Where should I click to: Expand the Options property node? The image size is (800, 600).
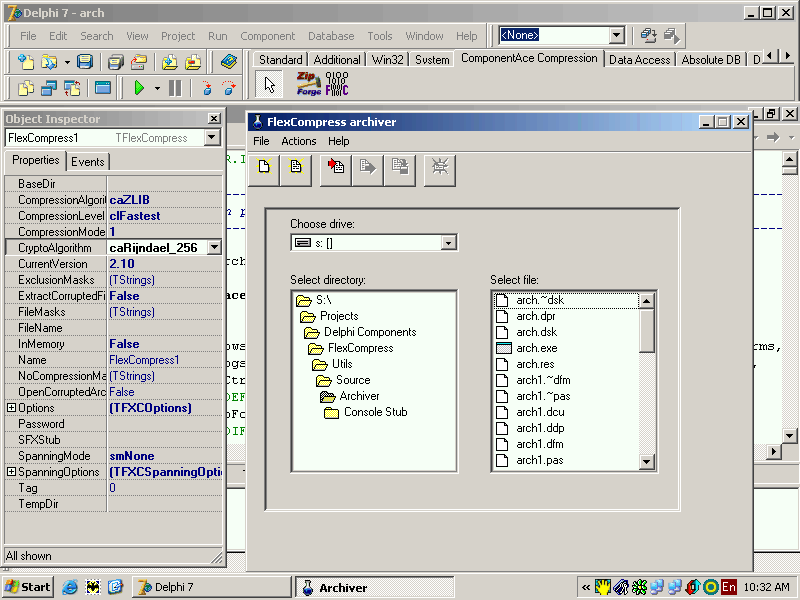click(12, 408)
